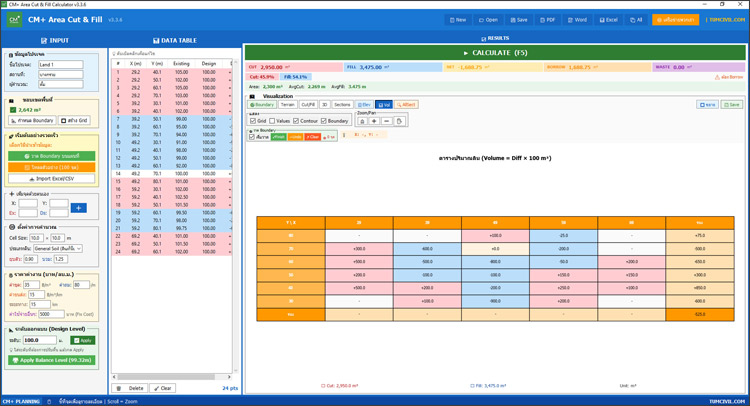The height and width of the screenshot is (406, 750).
Task: Click the Cell Size first input field
Action: click(x=36, y=238)
